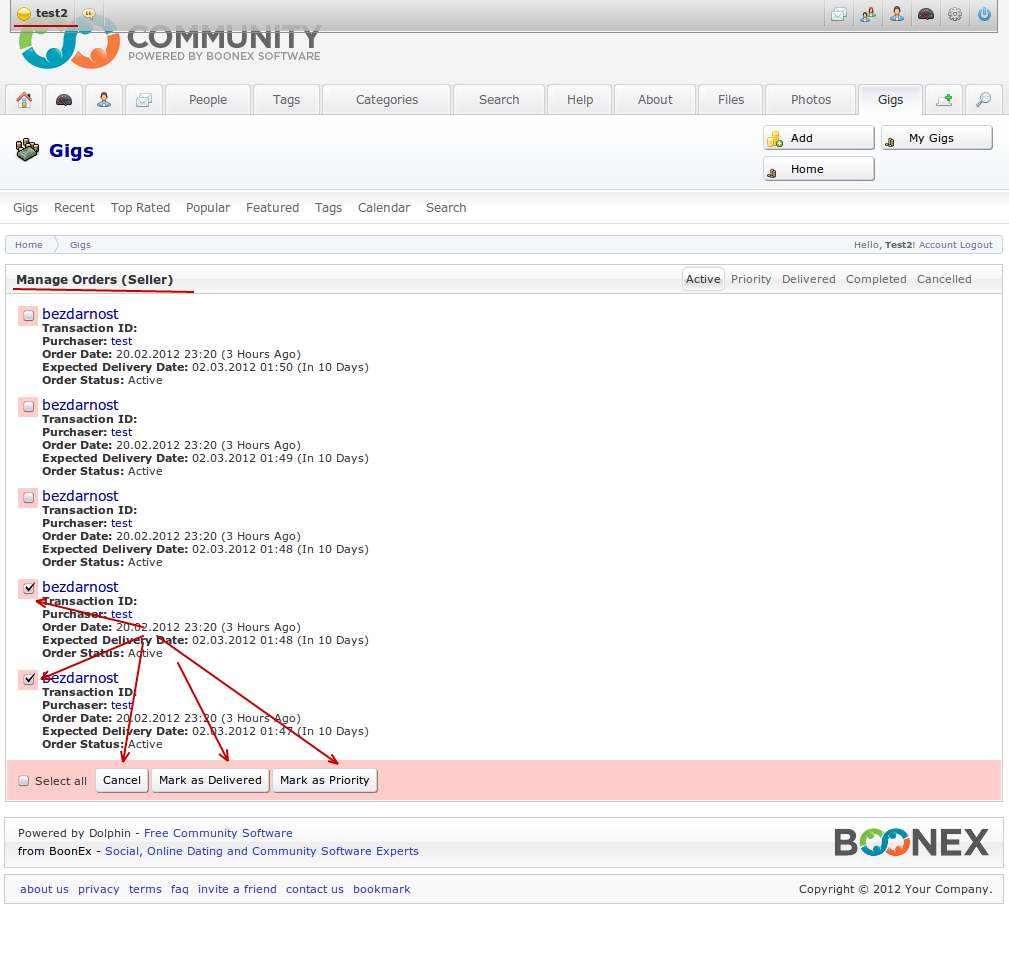Click purchaser test in 01:49 order

[122, 432]
